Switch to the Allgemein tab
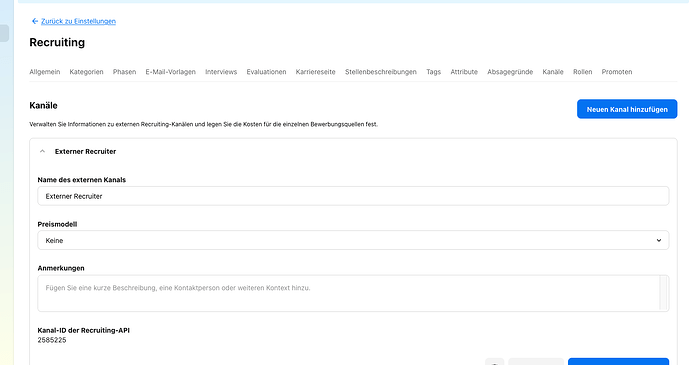Screen dimensions: 690x365 point(44,72)
